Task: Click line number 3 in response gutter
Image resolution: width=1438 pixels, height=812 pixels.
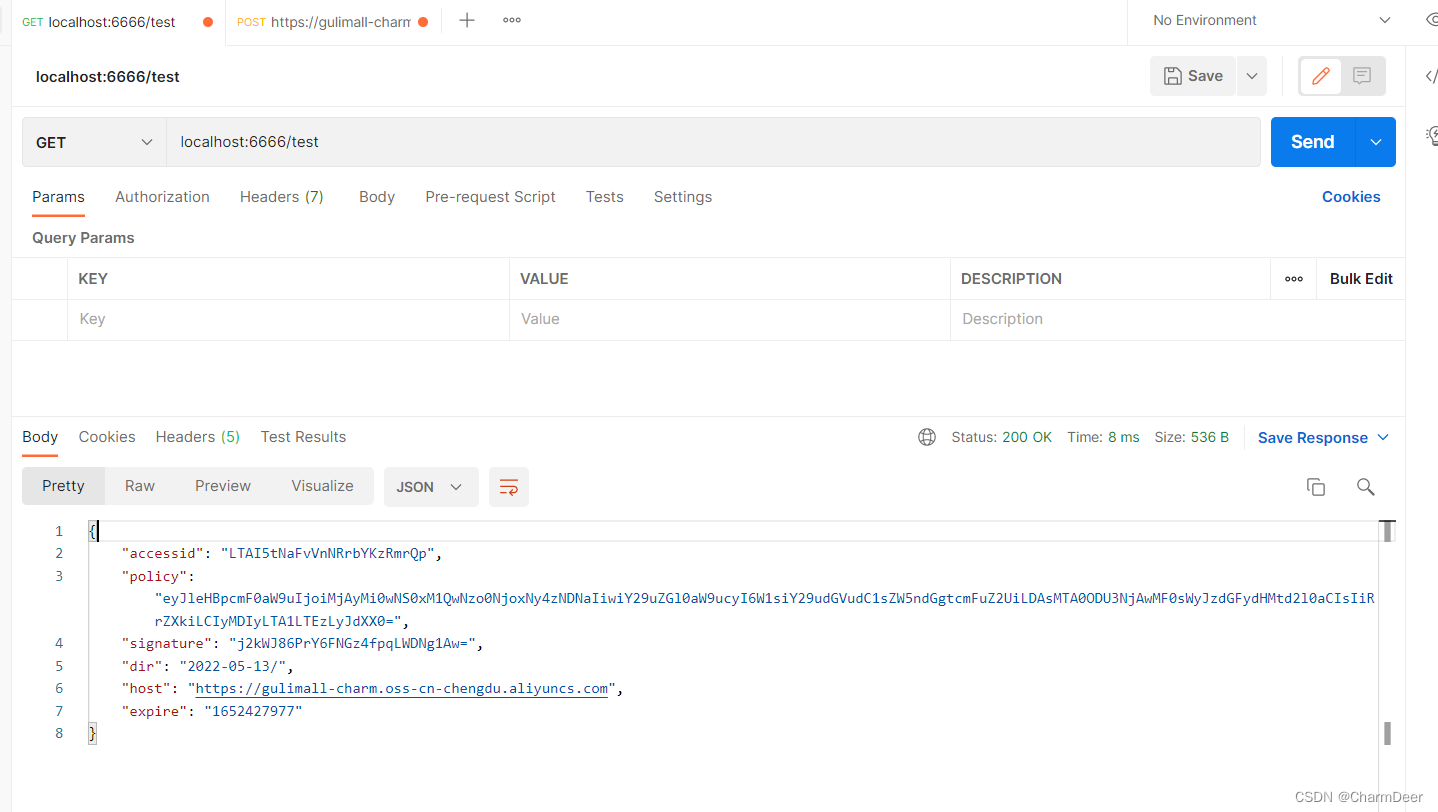Action: click(59, 576)
